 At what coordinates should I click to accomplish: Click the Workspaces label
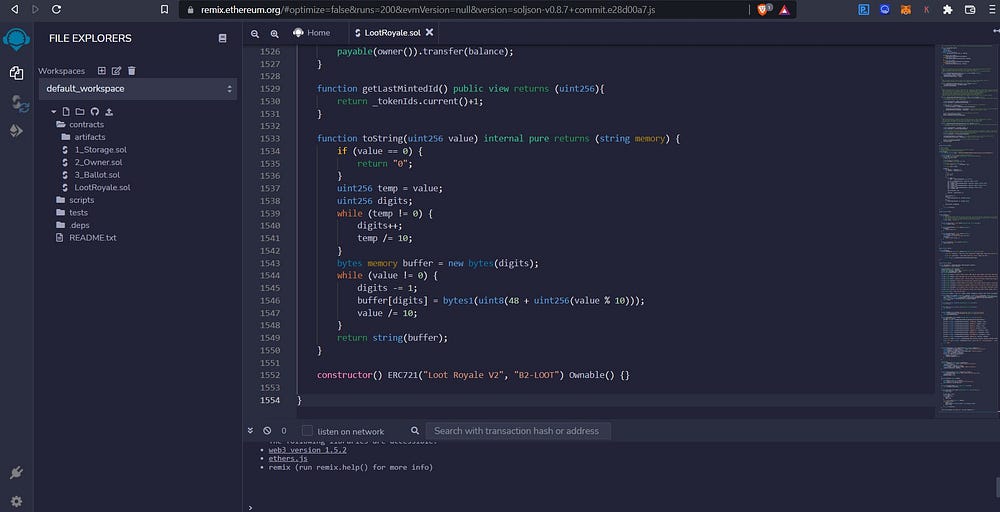tap(61, 71)
